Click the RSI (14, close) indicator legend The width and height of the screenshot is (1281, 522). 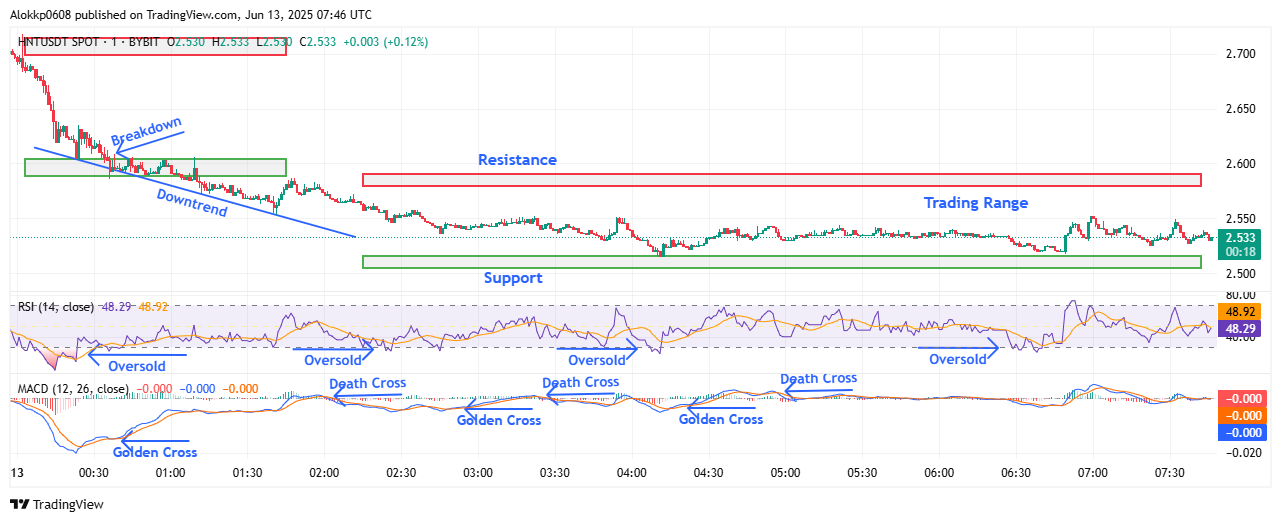tap(54, 307)
